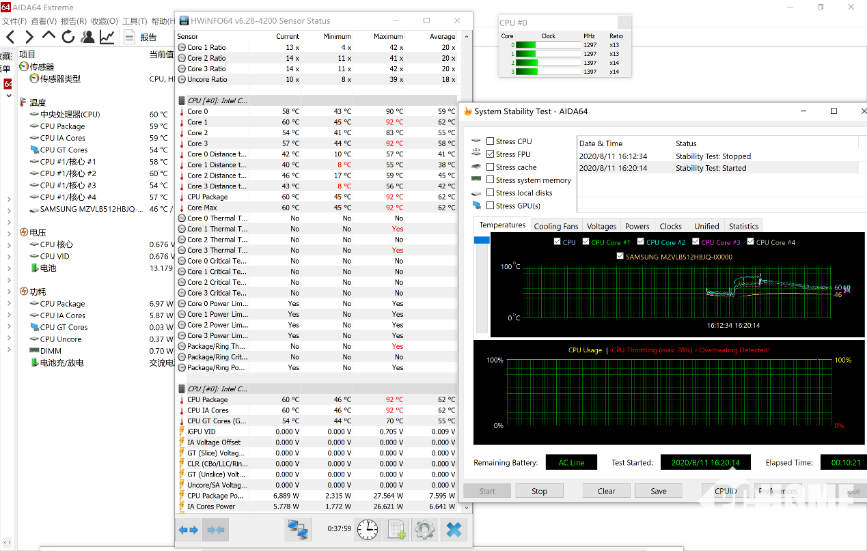Open the user icon in AIDA64 toolbar
The image size is (867, 551).
point(87,37)
